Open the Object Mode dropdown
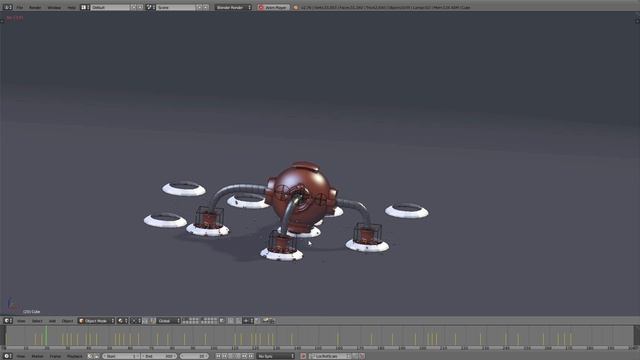The image size is (640, 360). click(96, 321)
